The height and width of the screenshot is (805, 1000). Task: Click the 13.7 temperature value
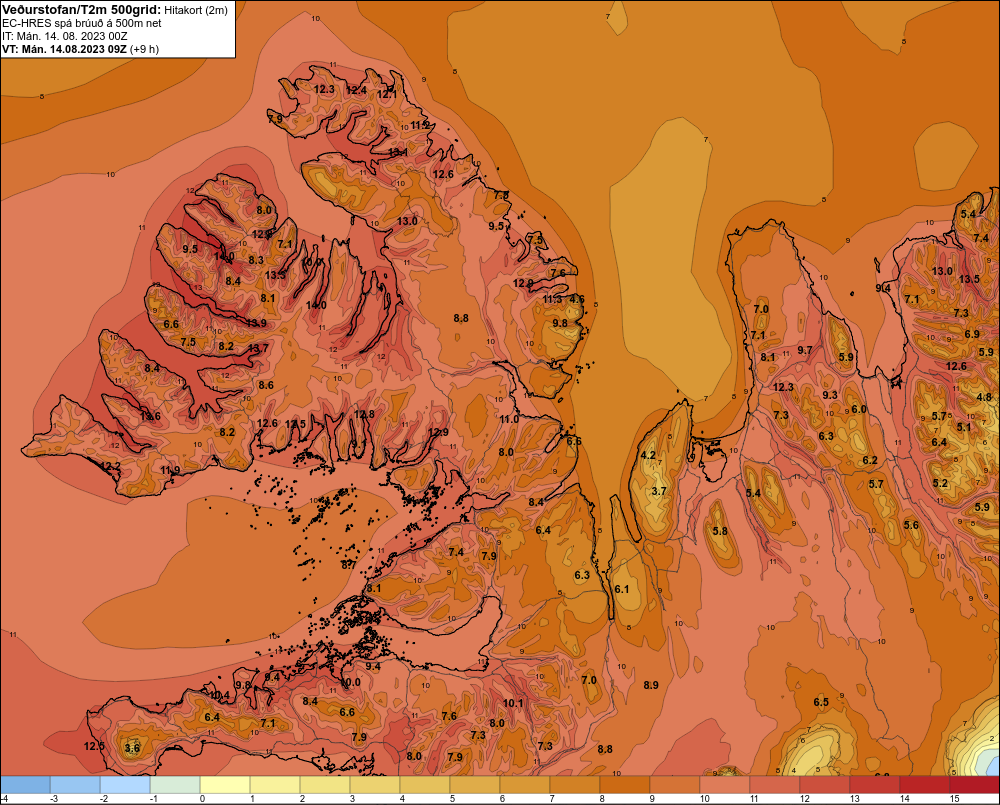(x=258, y=348)
